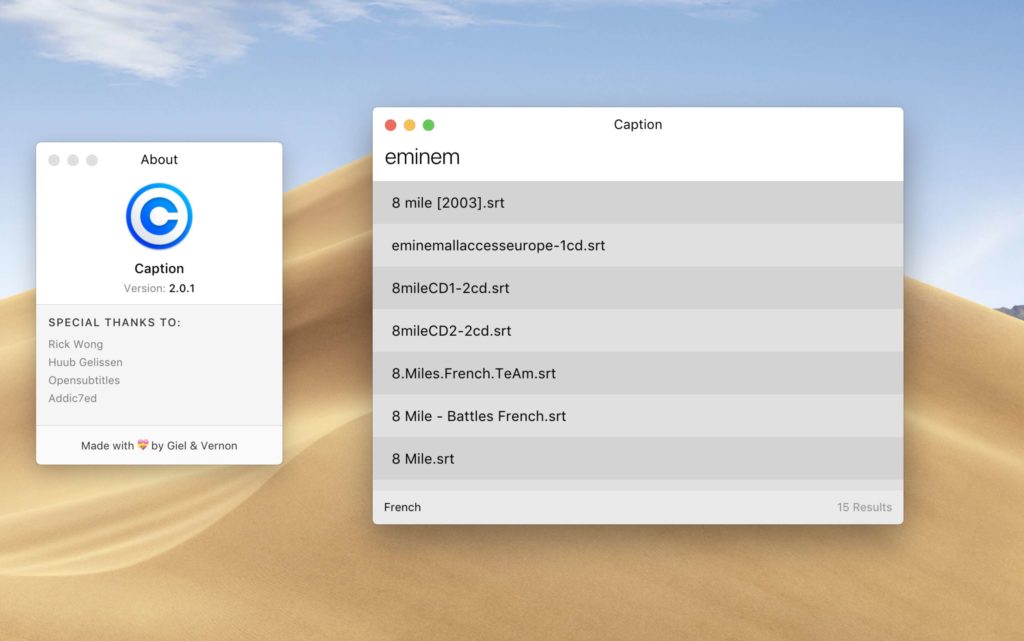Click the "15 Results" count label
Image resolution: width=1024 pixels, height=641 pixels.
pos(864,507)
